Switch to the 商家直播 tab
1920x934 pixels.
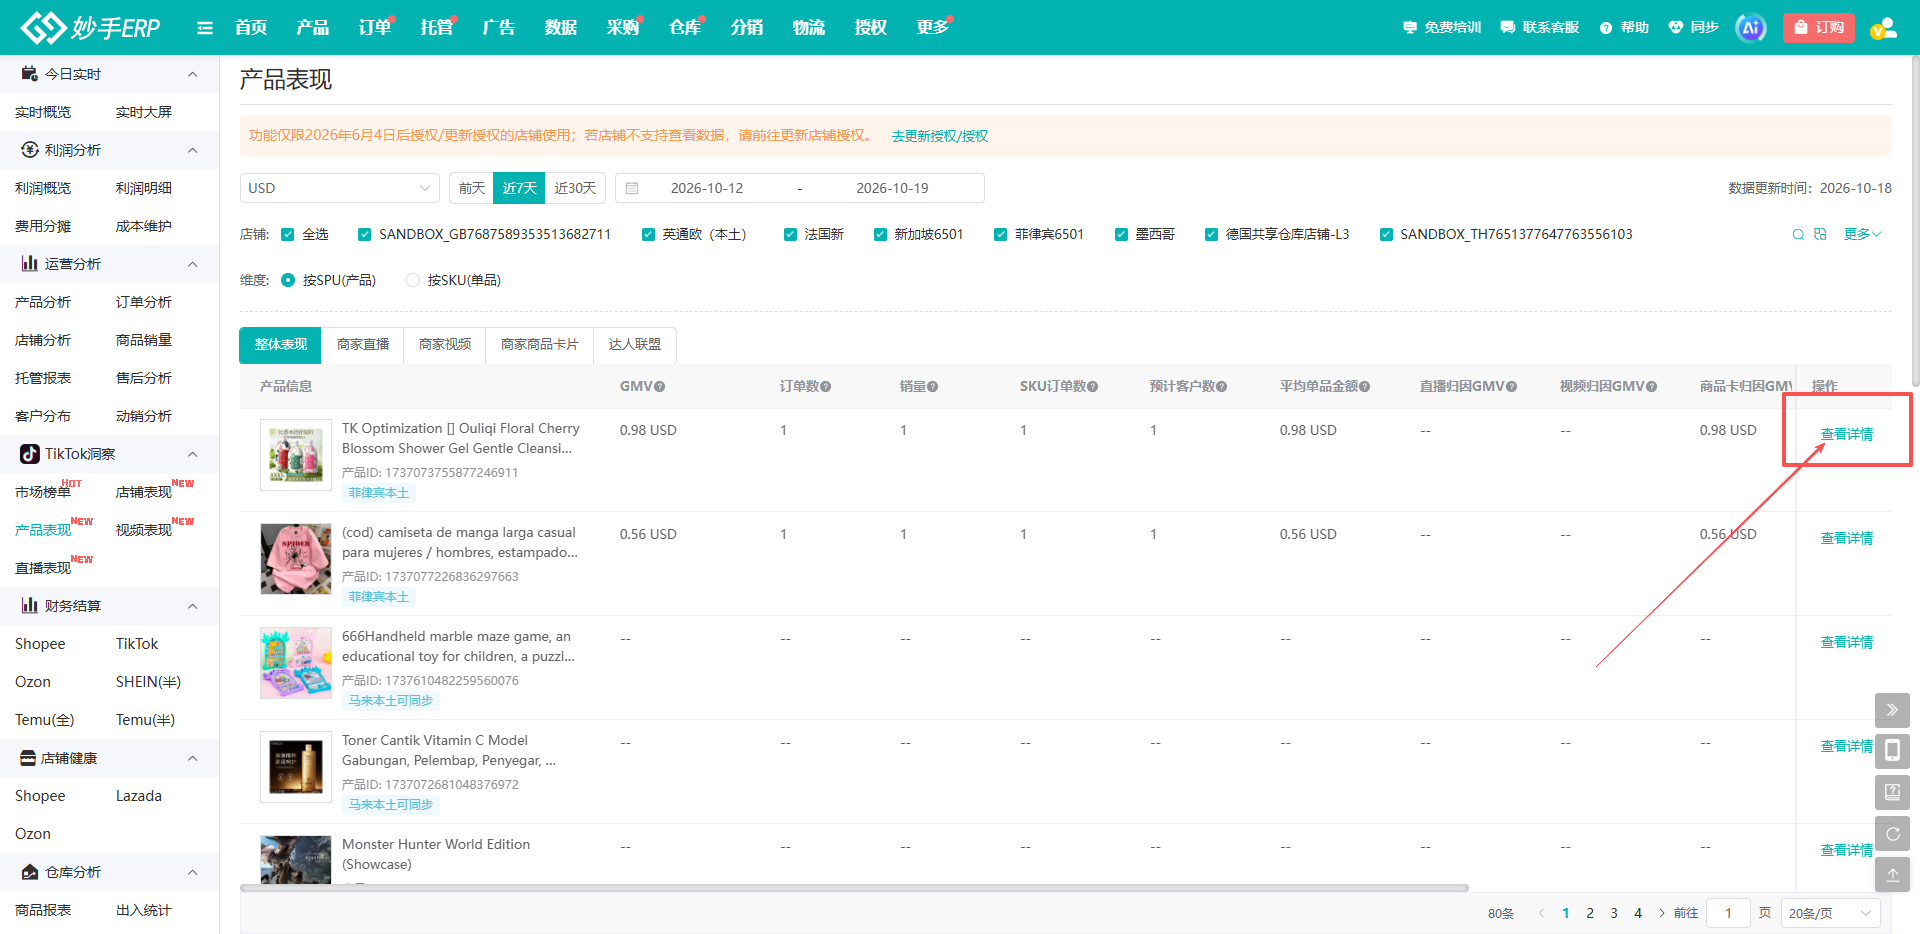pos(363,344)
